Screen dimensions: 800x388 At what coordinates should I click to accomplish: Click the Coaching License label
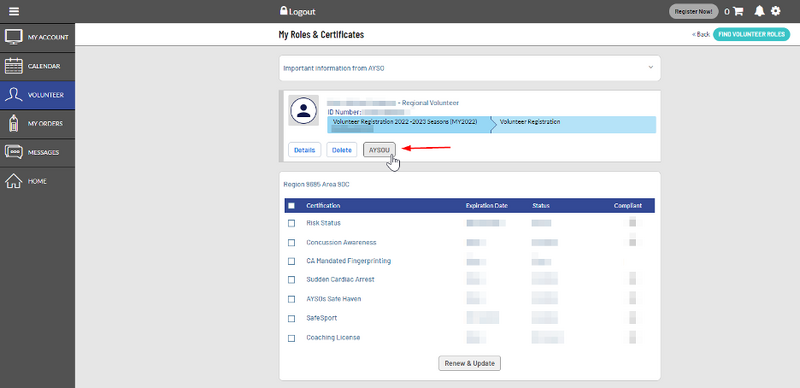(x=333, y=338)
